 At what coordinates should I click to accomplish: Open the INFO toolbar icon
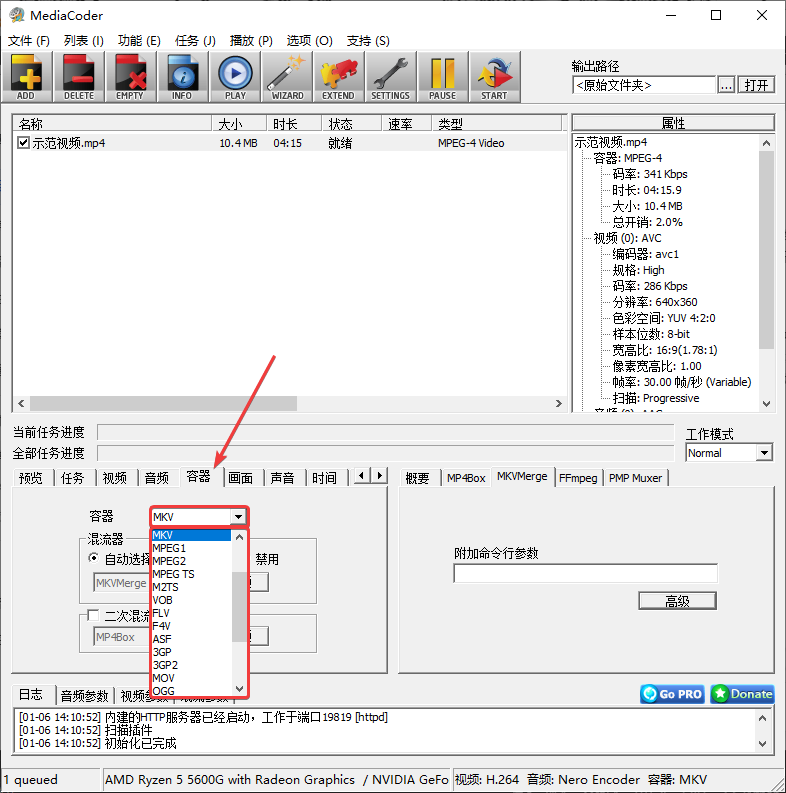(x=183, y=76)
